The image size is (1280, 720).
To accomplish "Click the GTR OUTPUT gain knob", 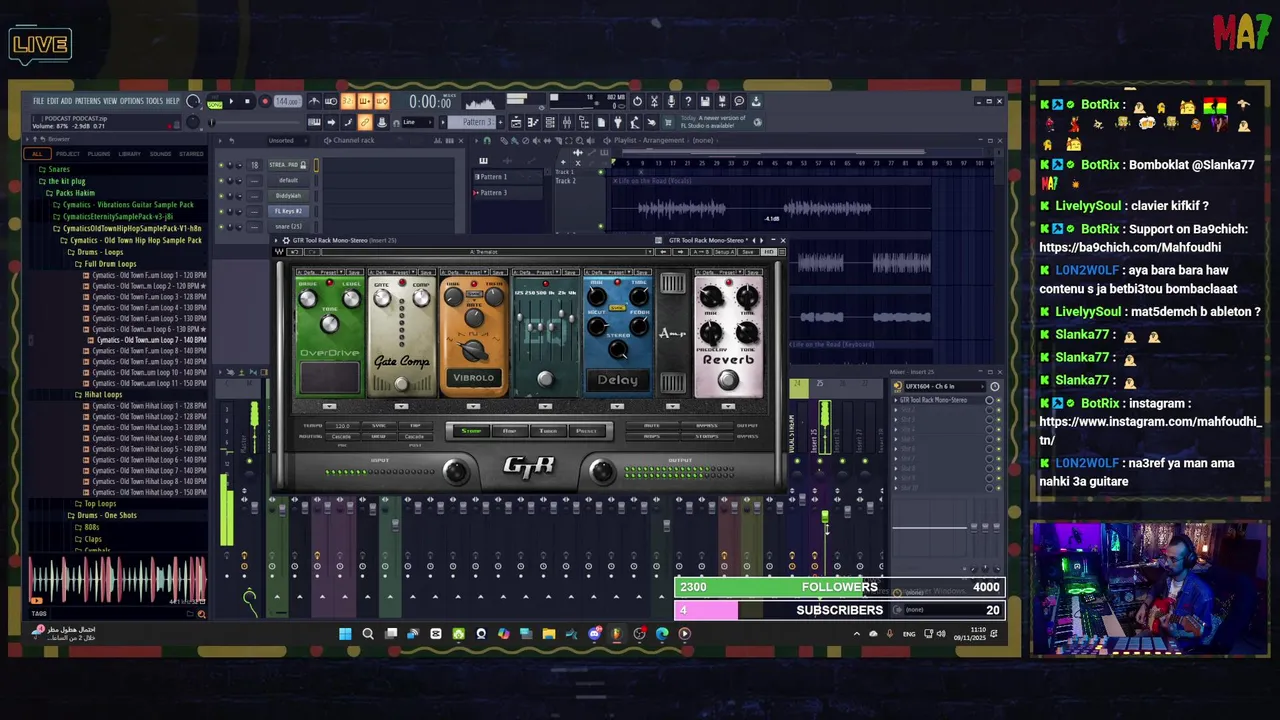I will point(601,472).
